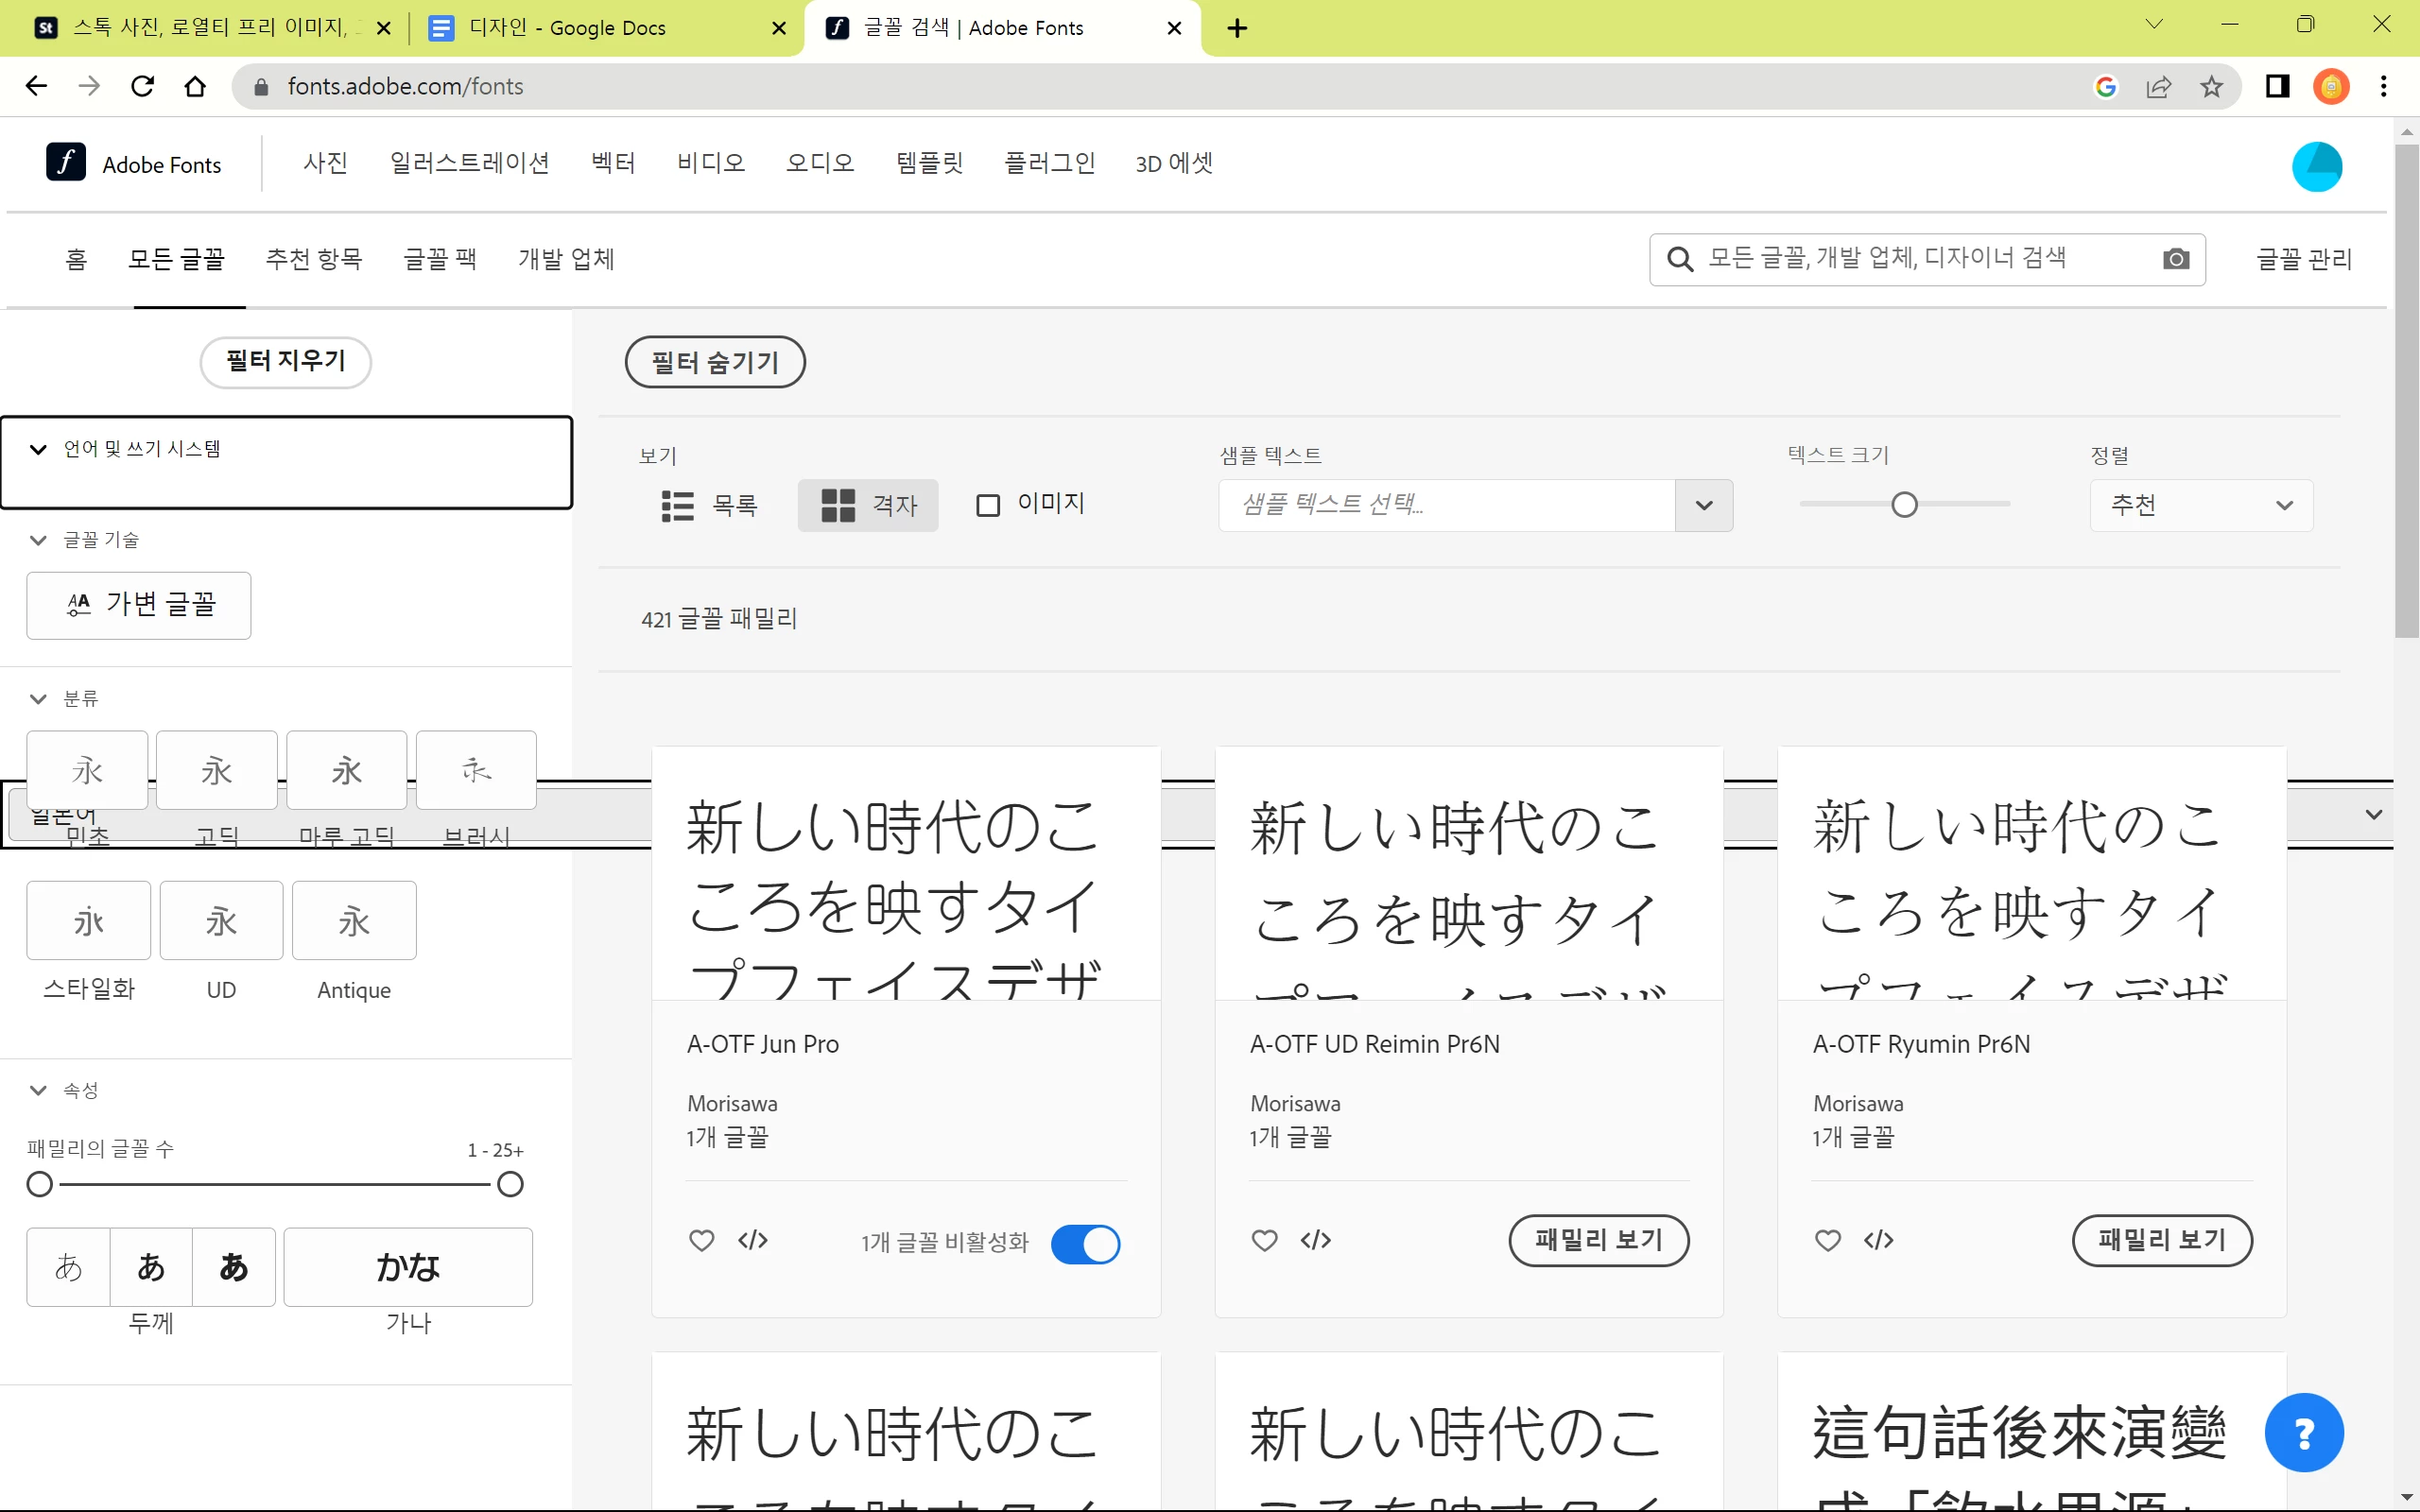
Task: Click the camera visual search icon
Action: pos(2175,259)
